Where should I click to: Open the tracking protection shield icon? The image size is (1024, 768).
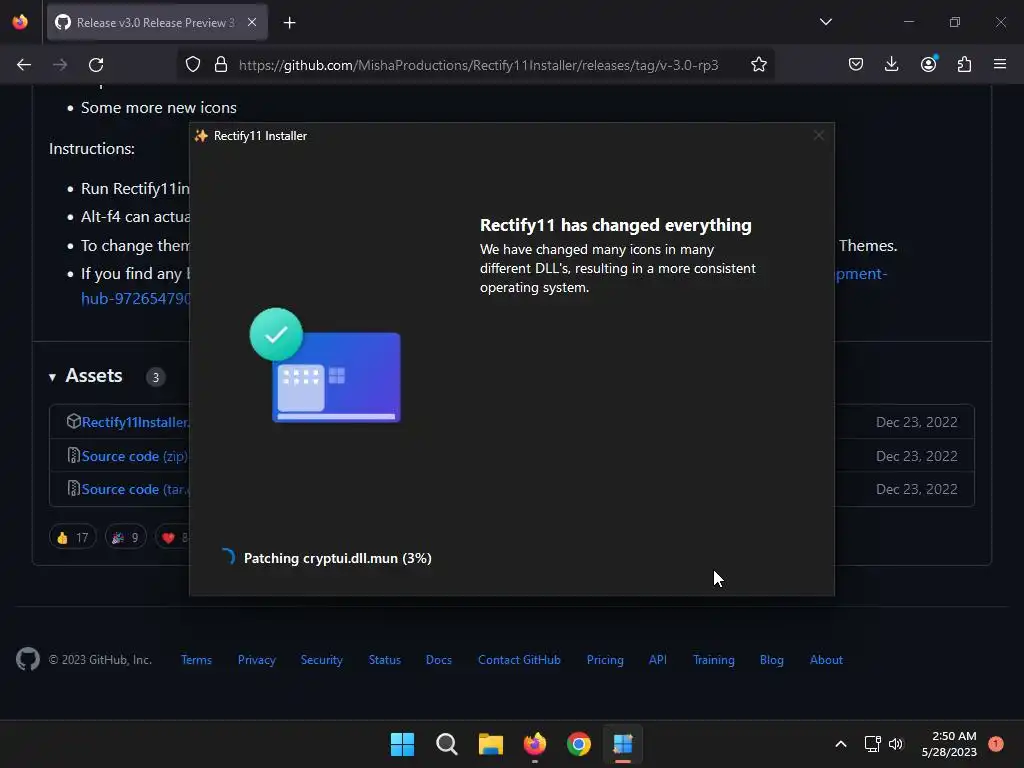coord(193,65)
